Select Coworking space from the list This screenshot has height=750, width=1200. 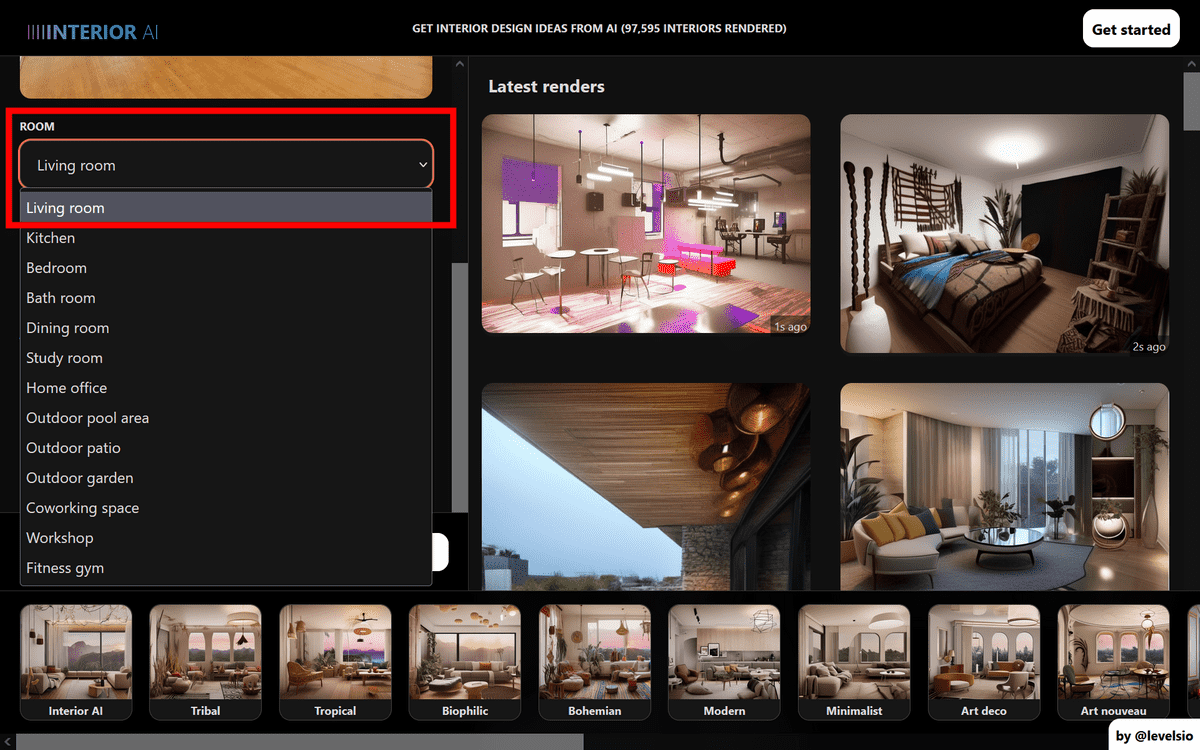[x=83, y=508]
